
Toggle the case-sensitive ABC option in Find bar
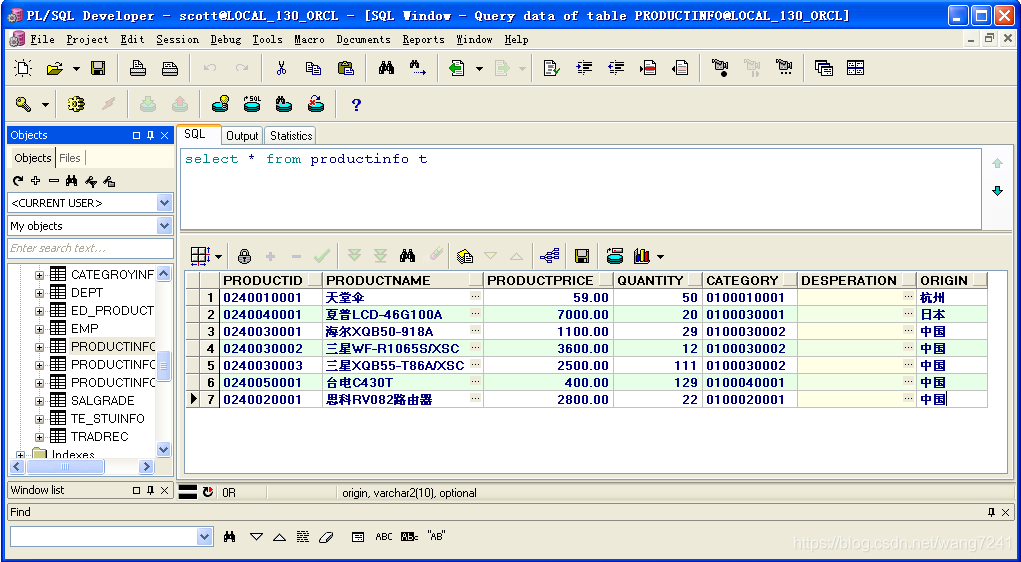(384, 537)
